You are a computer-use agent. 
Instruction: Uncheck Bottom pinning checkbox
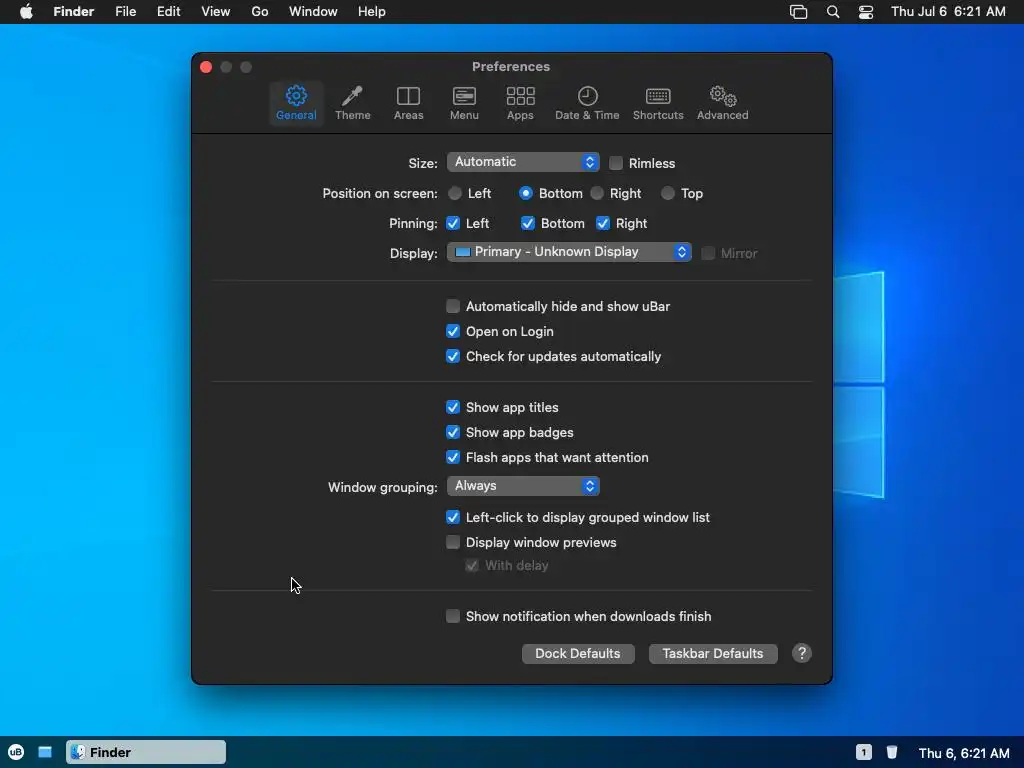tap(528, 223)
